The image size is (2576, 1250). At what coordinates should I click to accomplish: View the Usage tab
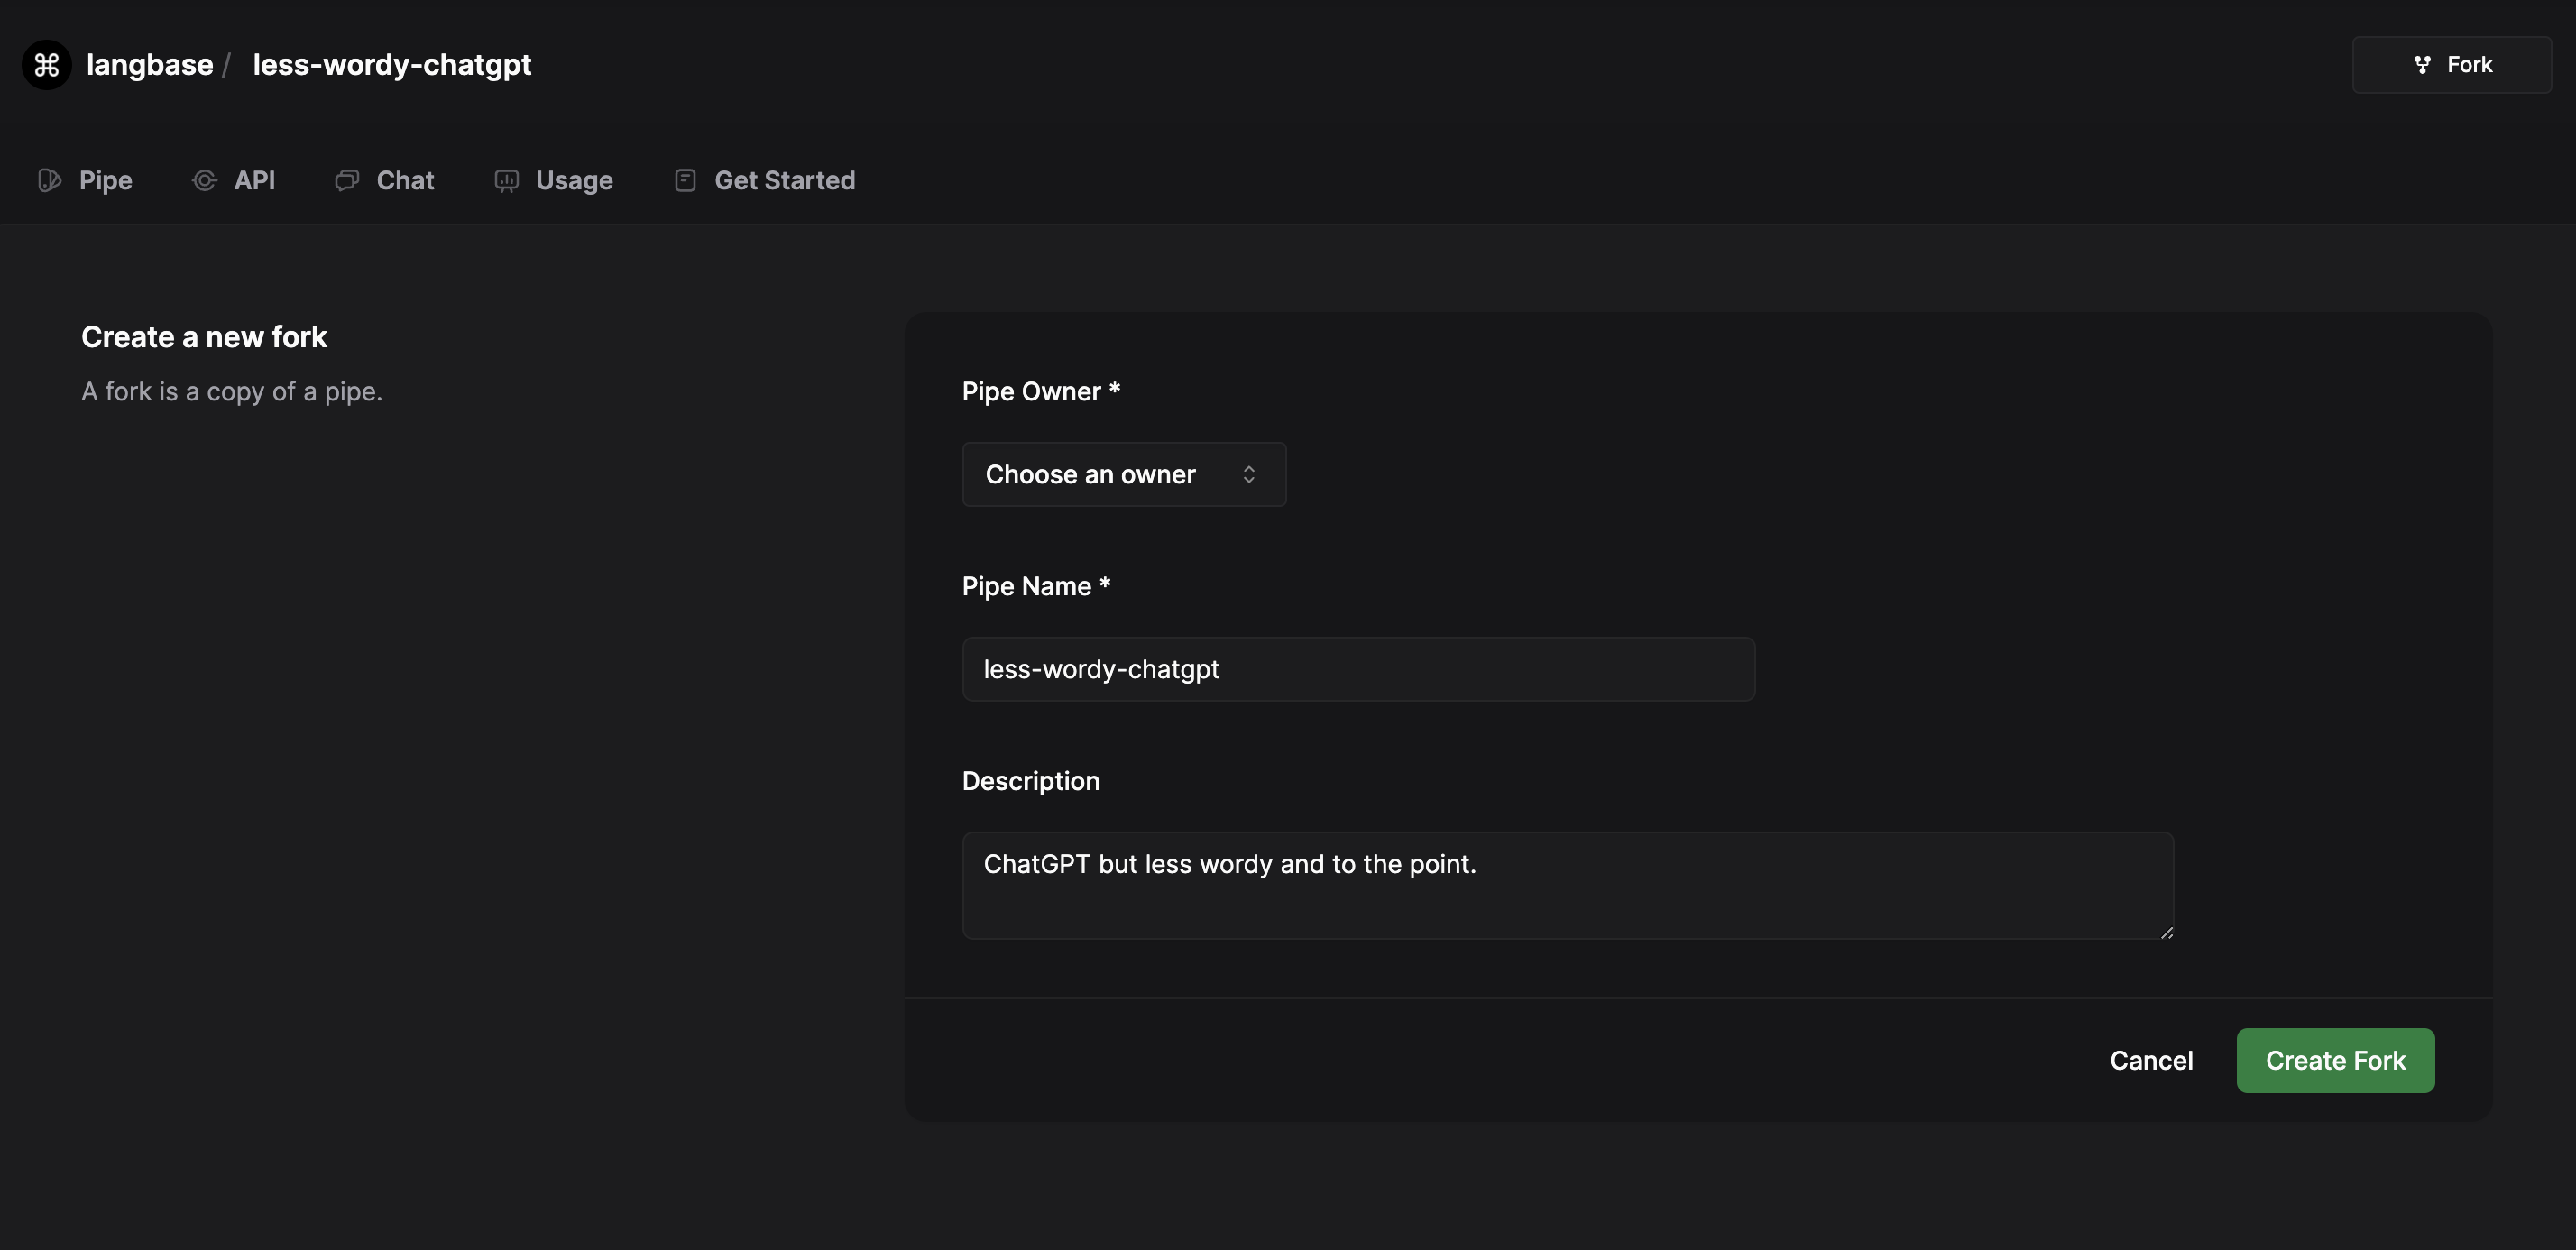click(574, 180)
